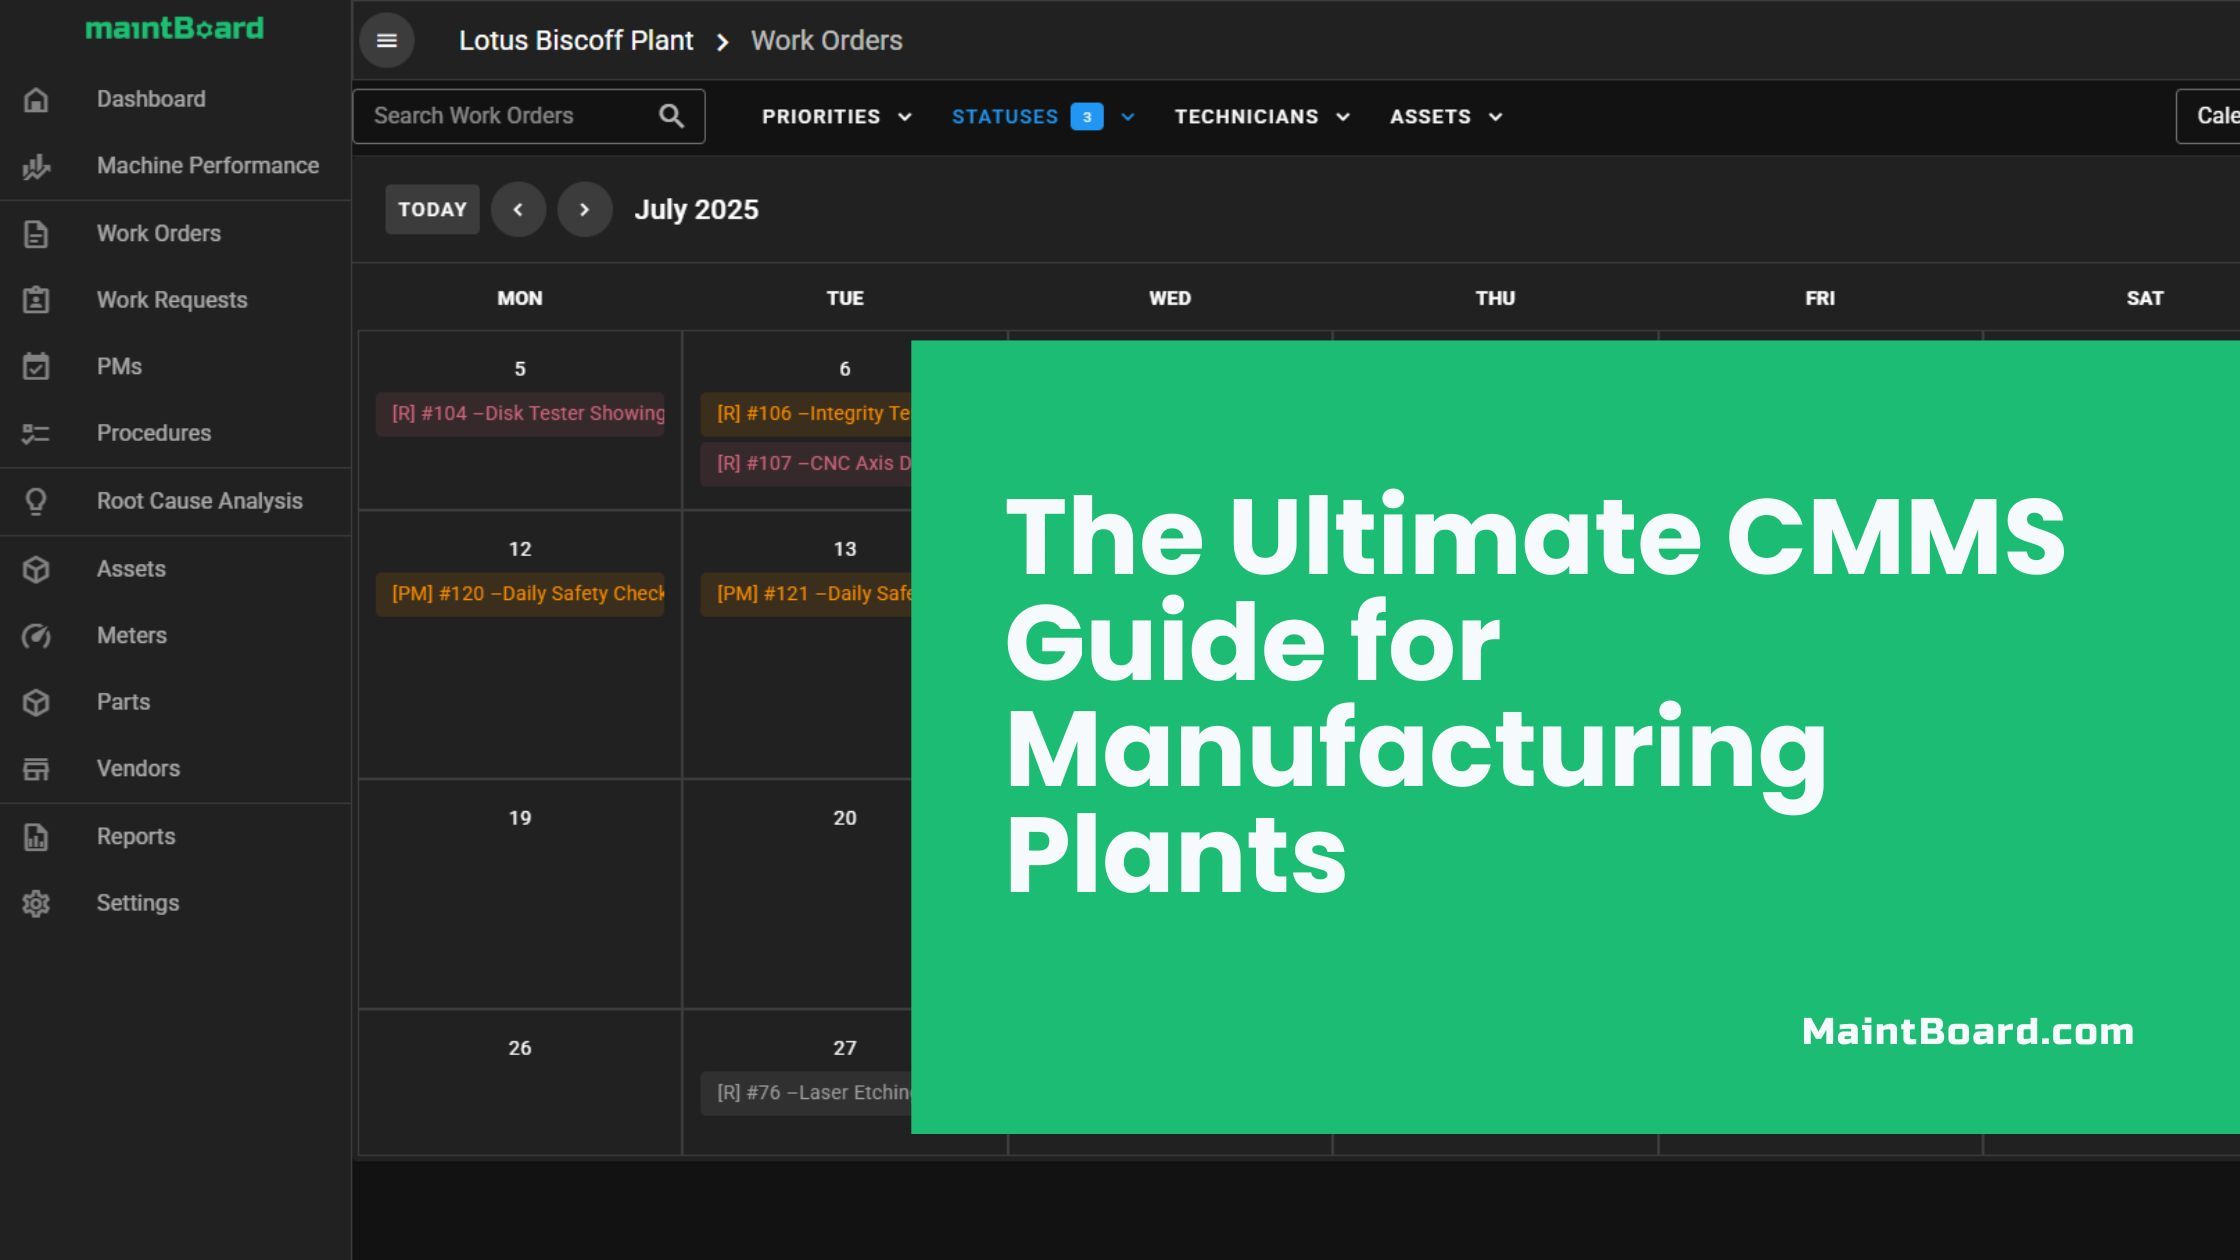Open the Assets filter dropdown
The height and width of the screenshot is (1260, 2240).
pos(1444,116)
